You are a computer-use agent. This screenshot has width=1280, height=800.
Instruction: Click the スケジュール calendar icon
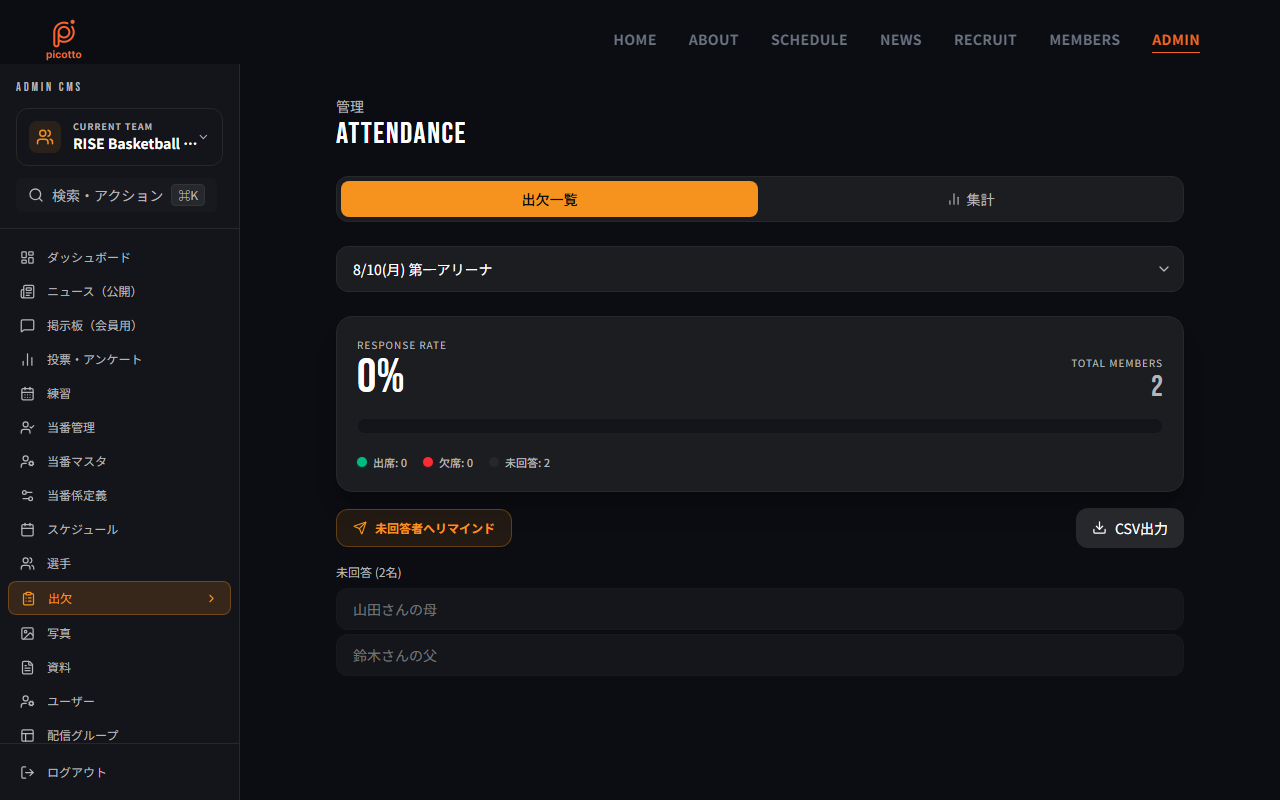click(x=28, y=530)
